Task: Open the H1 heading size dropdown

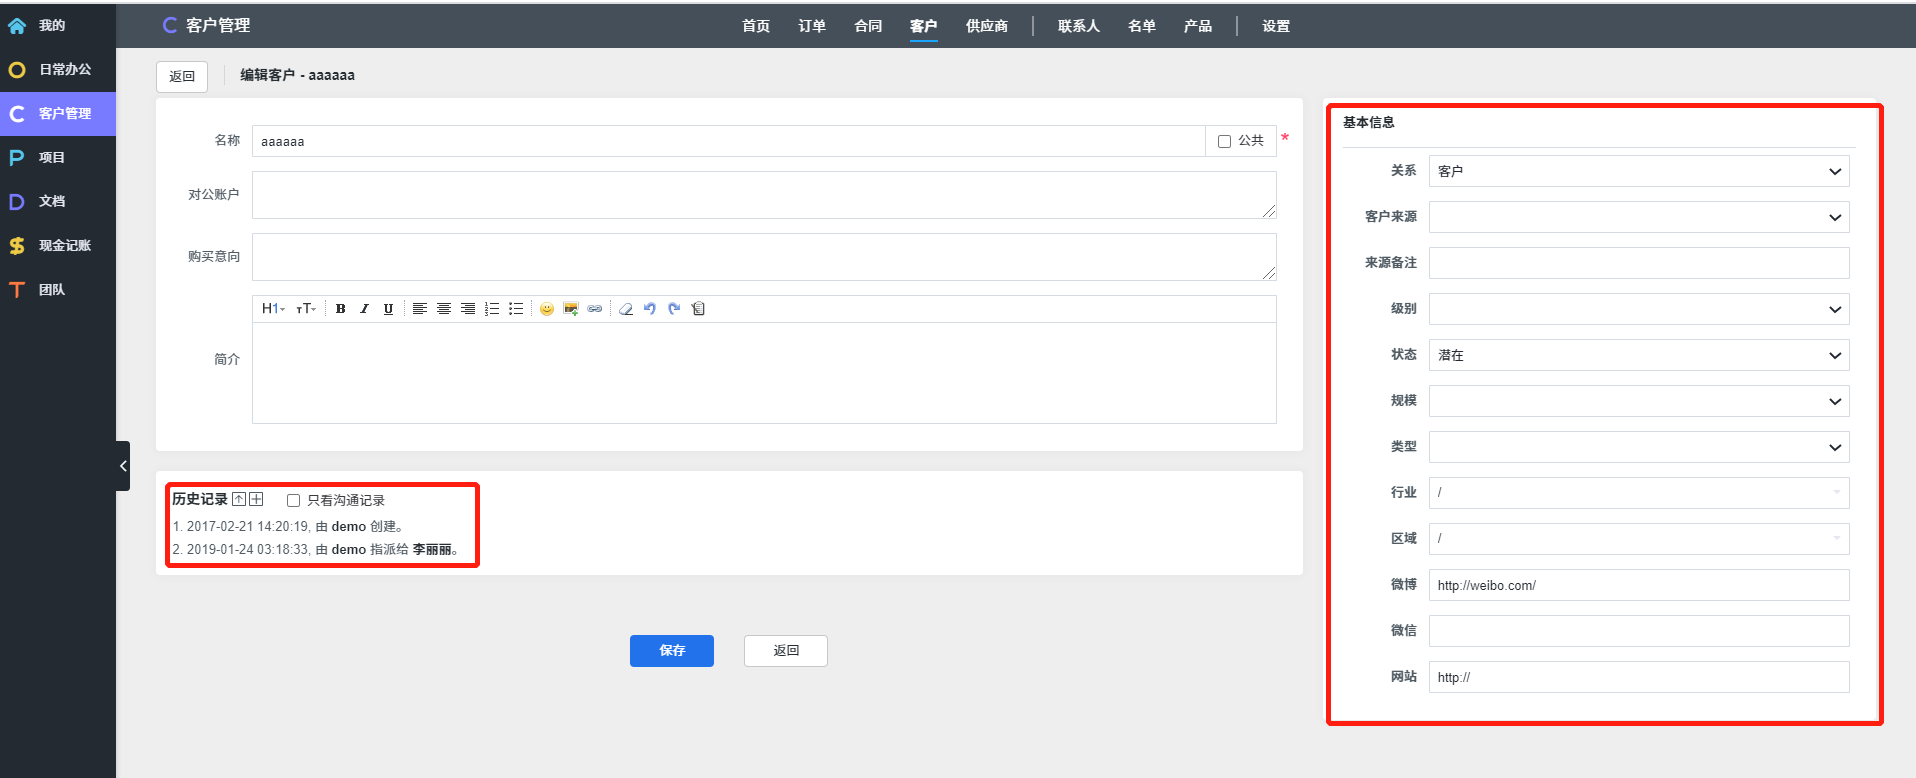Action: 273,309
